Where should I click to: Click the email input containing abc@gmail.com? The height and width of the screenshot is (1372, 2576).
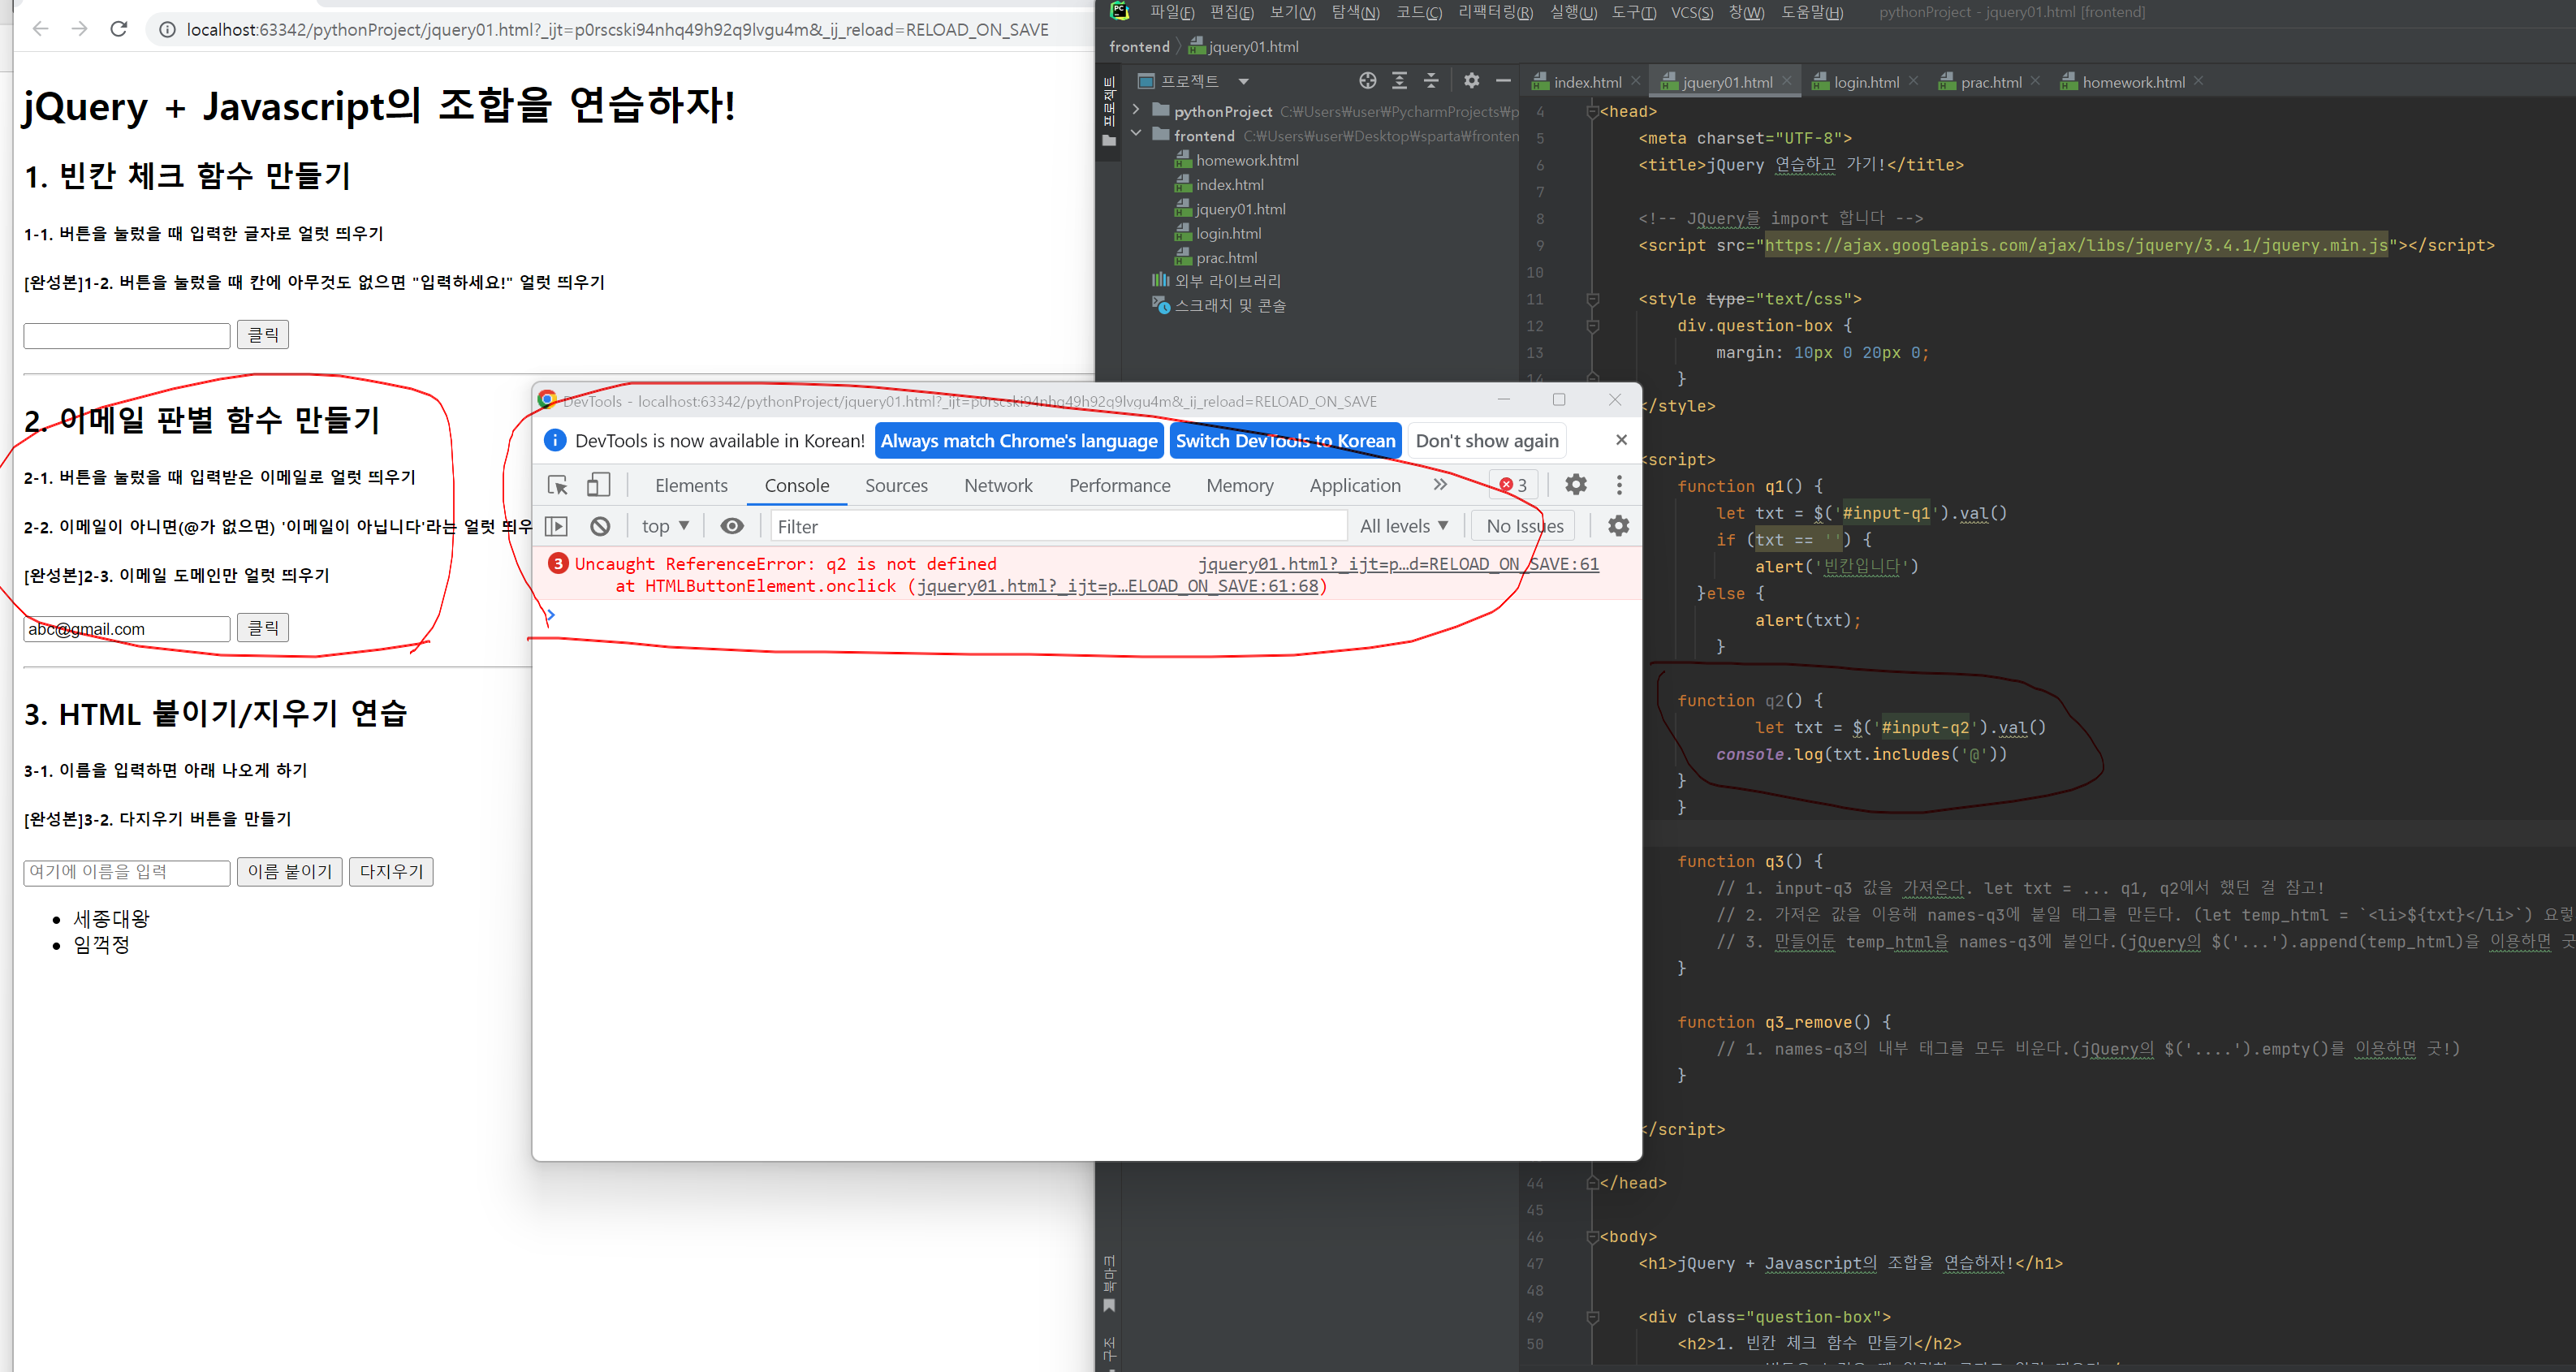pyautogui.click(x=127, y=629)
